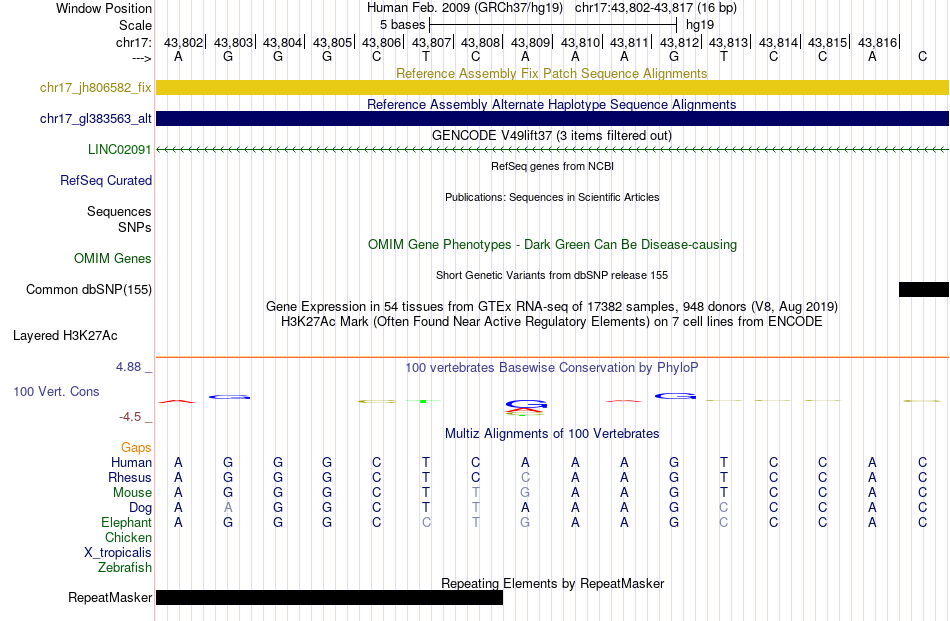Click the Reference Assembly Fix Patch Sequence Alignments title

tap(552, 73)
